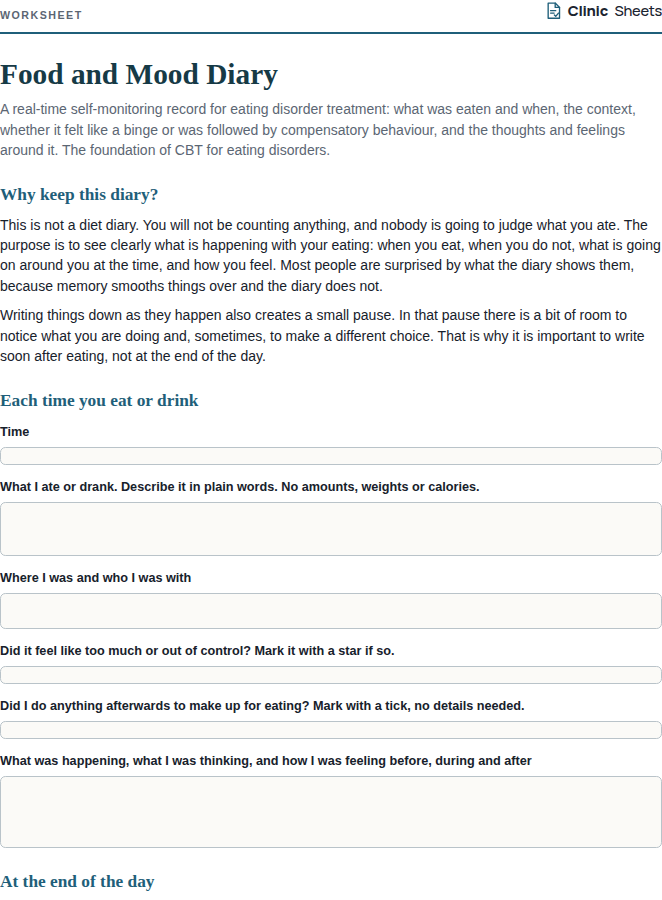Focus the Where I was and who with field

point(331,611)
